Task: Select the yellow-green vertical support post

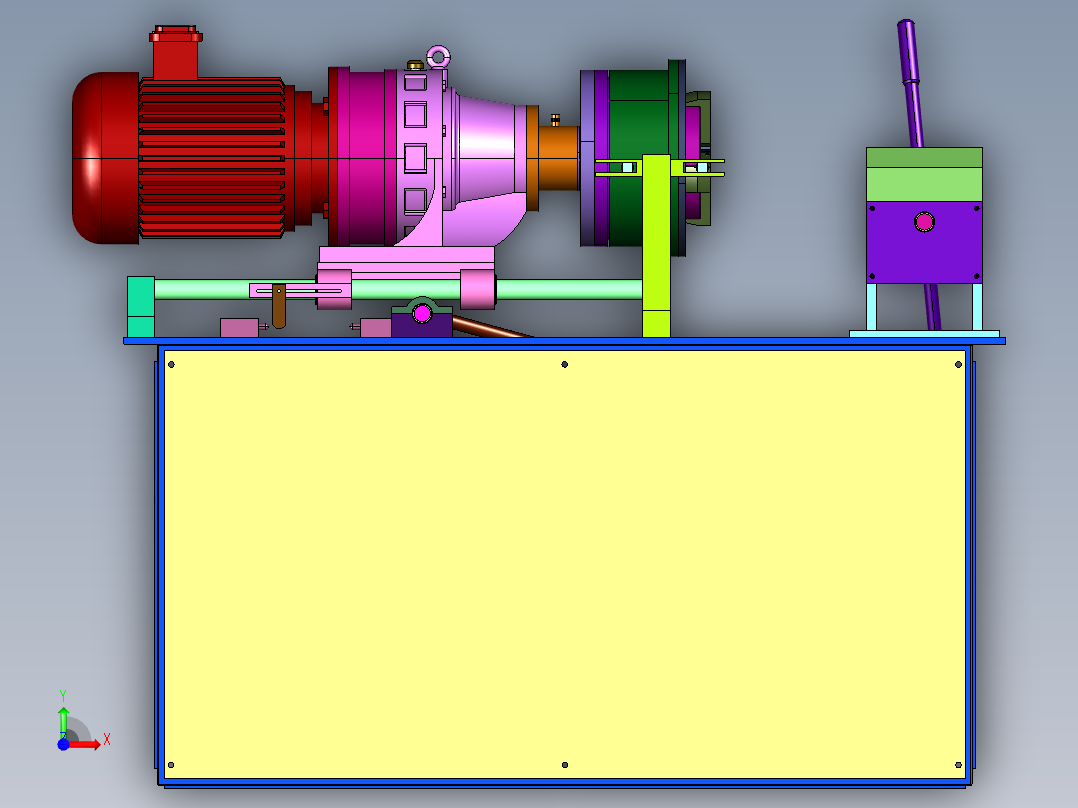Action: (x=657, y=245)
